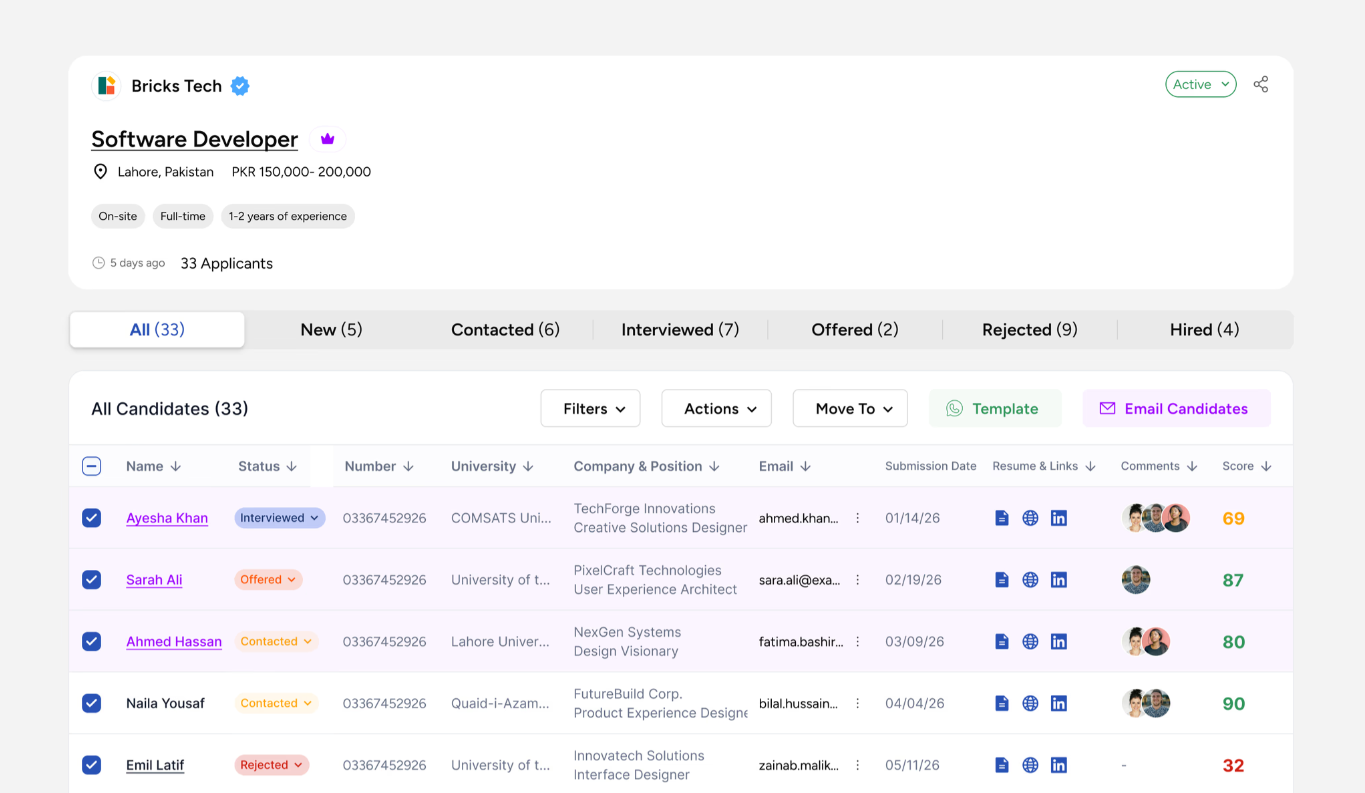The image size is (1365, 793).
Task: Deselect Sarah Ali's row checkbox
Action: tap(91, 579)
